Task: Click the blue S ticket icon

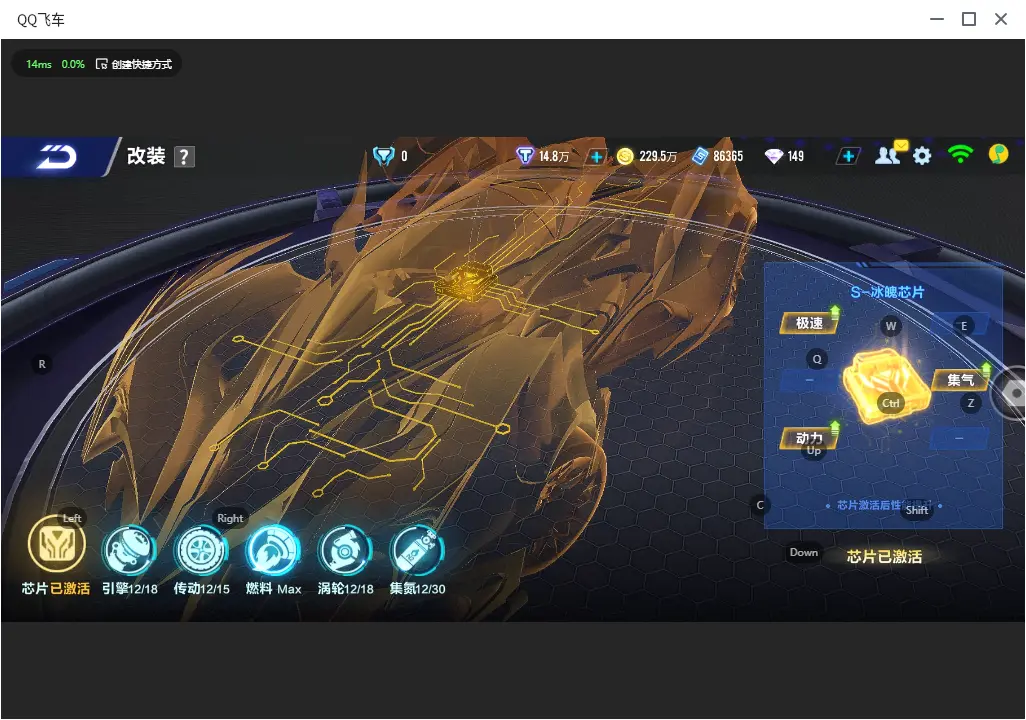Action: tap(700, 156)
